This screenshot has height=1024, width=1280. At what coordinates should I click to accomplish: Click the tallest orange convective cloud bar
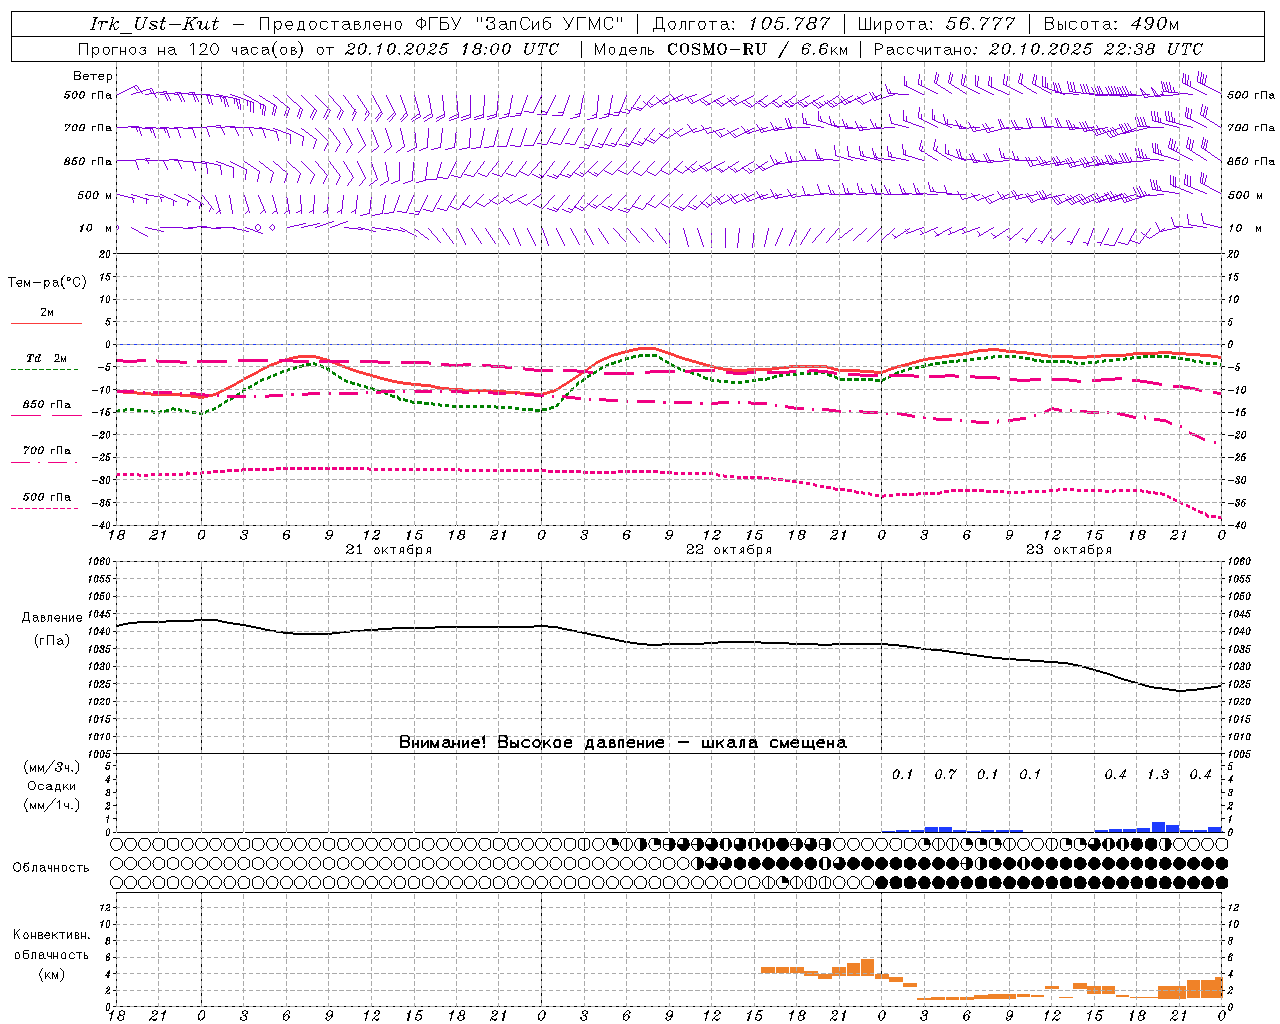pos(867,968)
